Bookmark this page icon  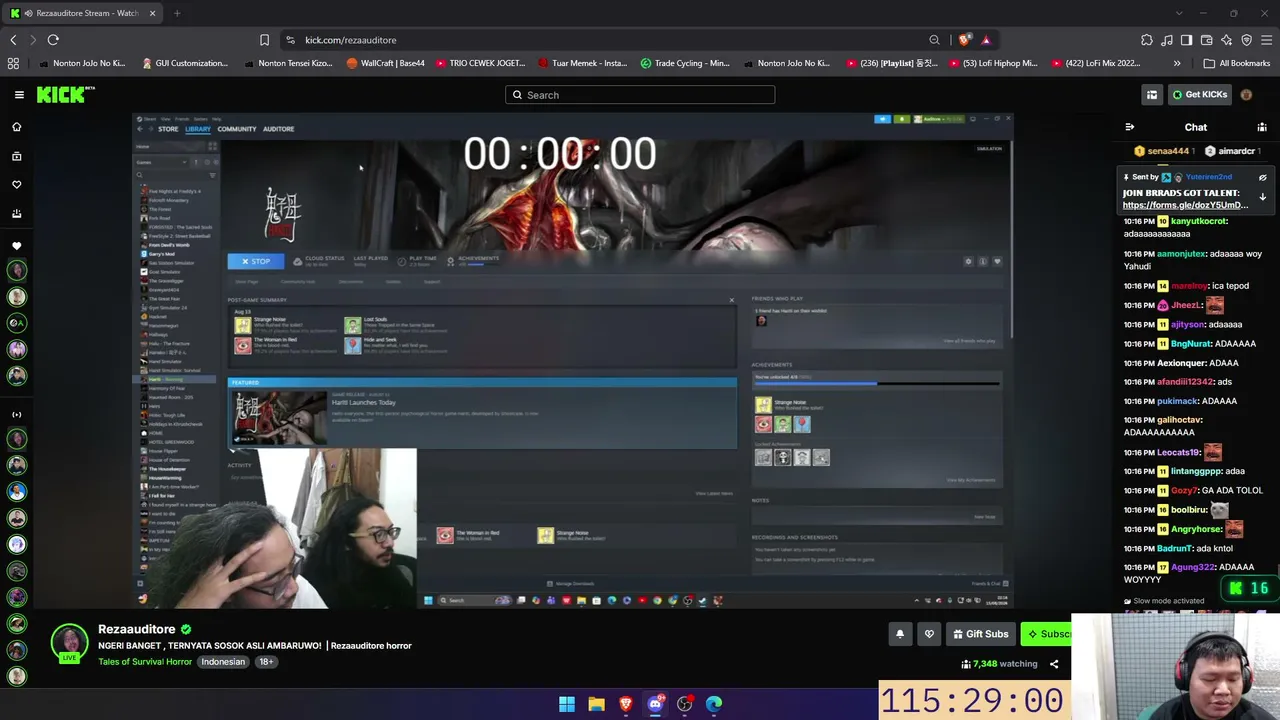264,40
